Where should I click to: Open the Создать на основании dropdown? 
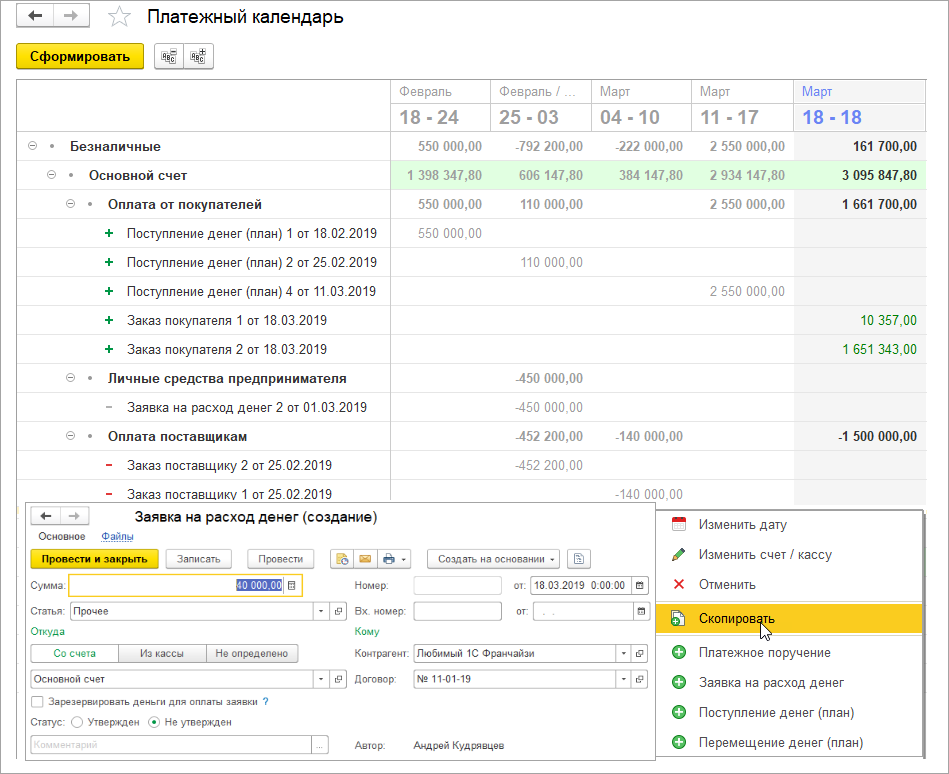pyautogui.click(x=492, y=559)
